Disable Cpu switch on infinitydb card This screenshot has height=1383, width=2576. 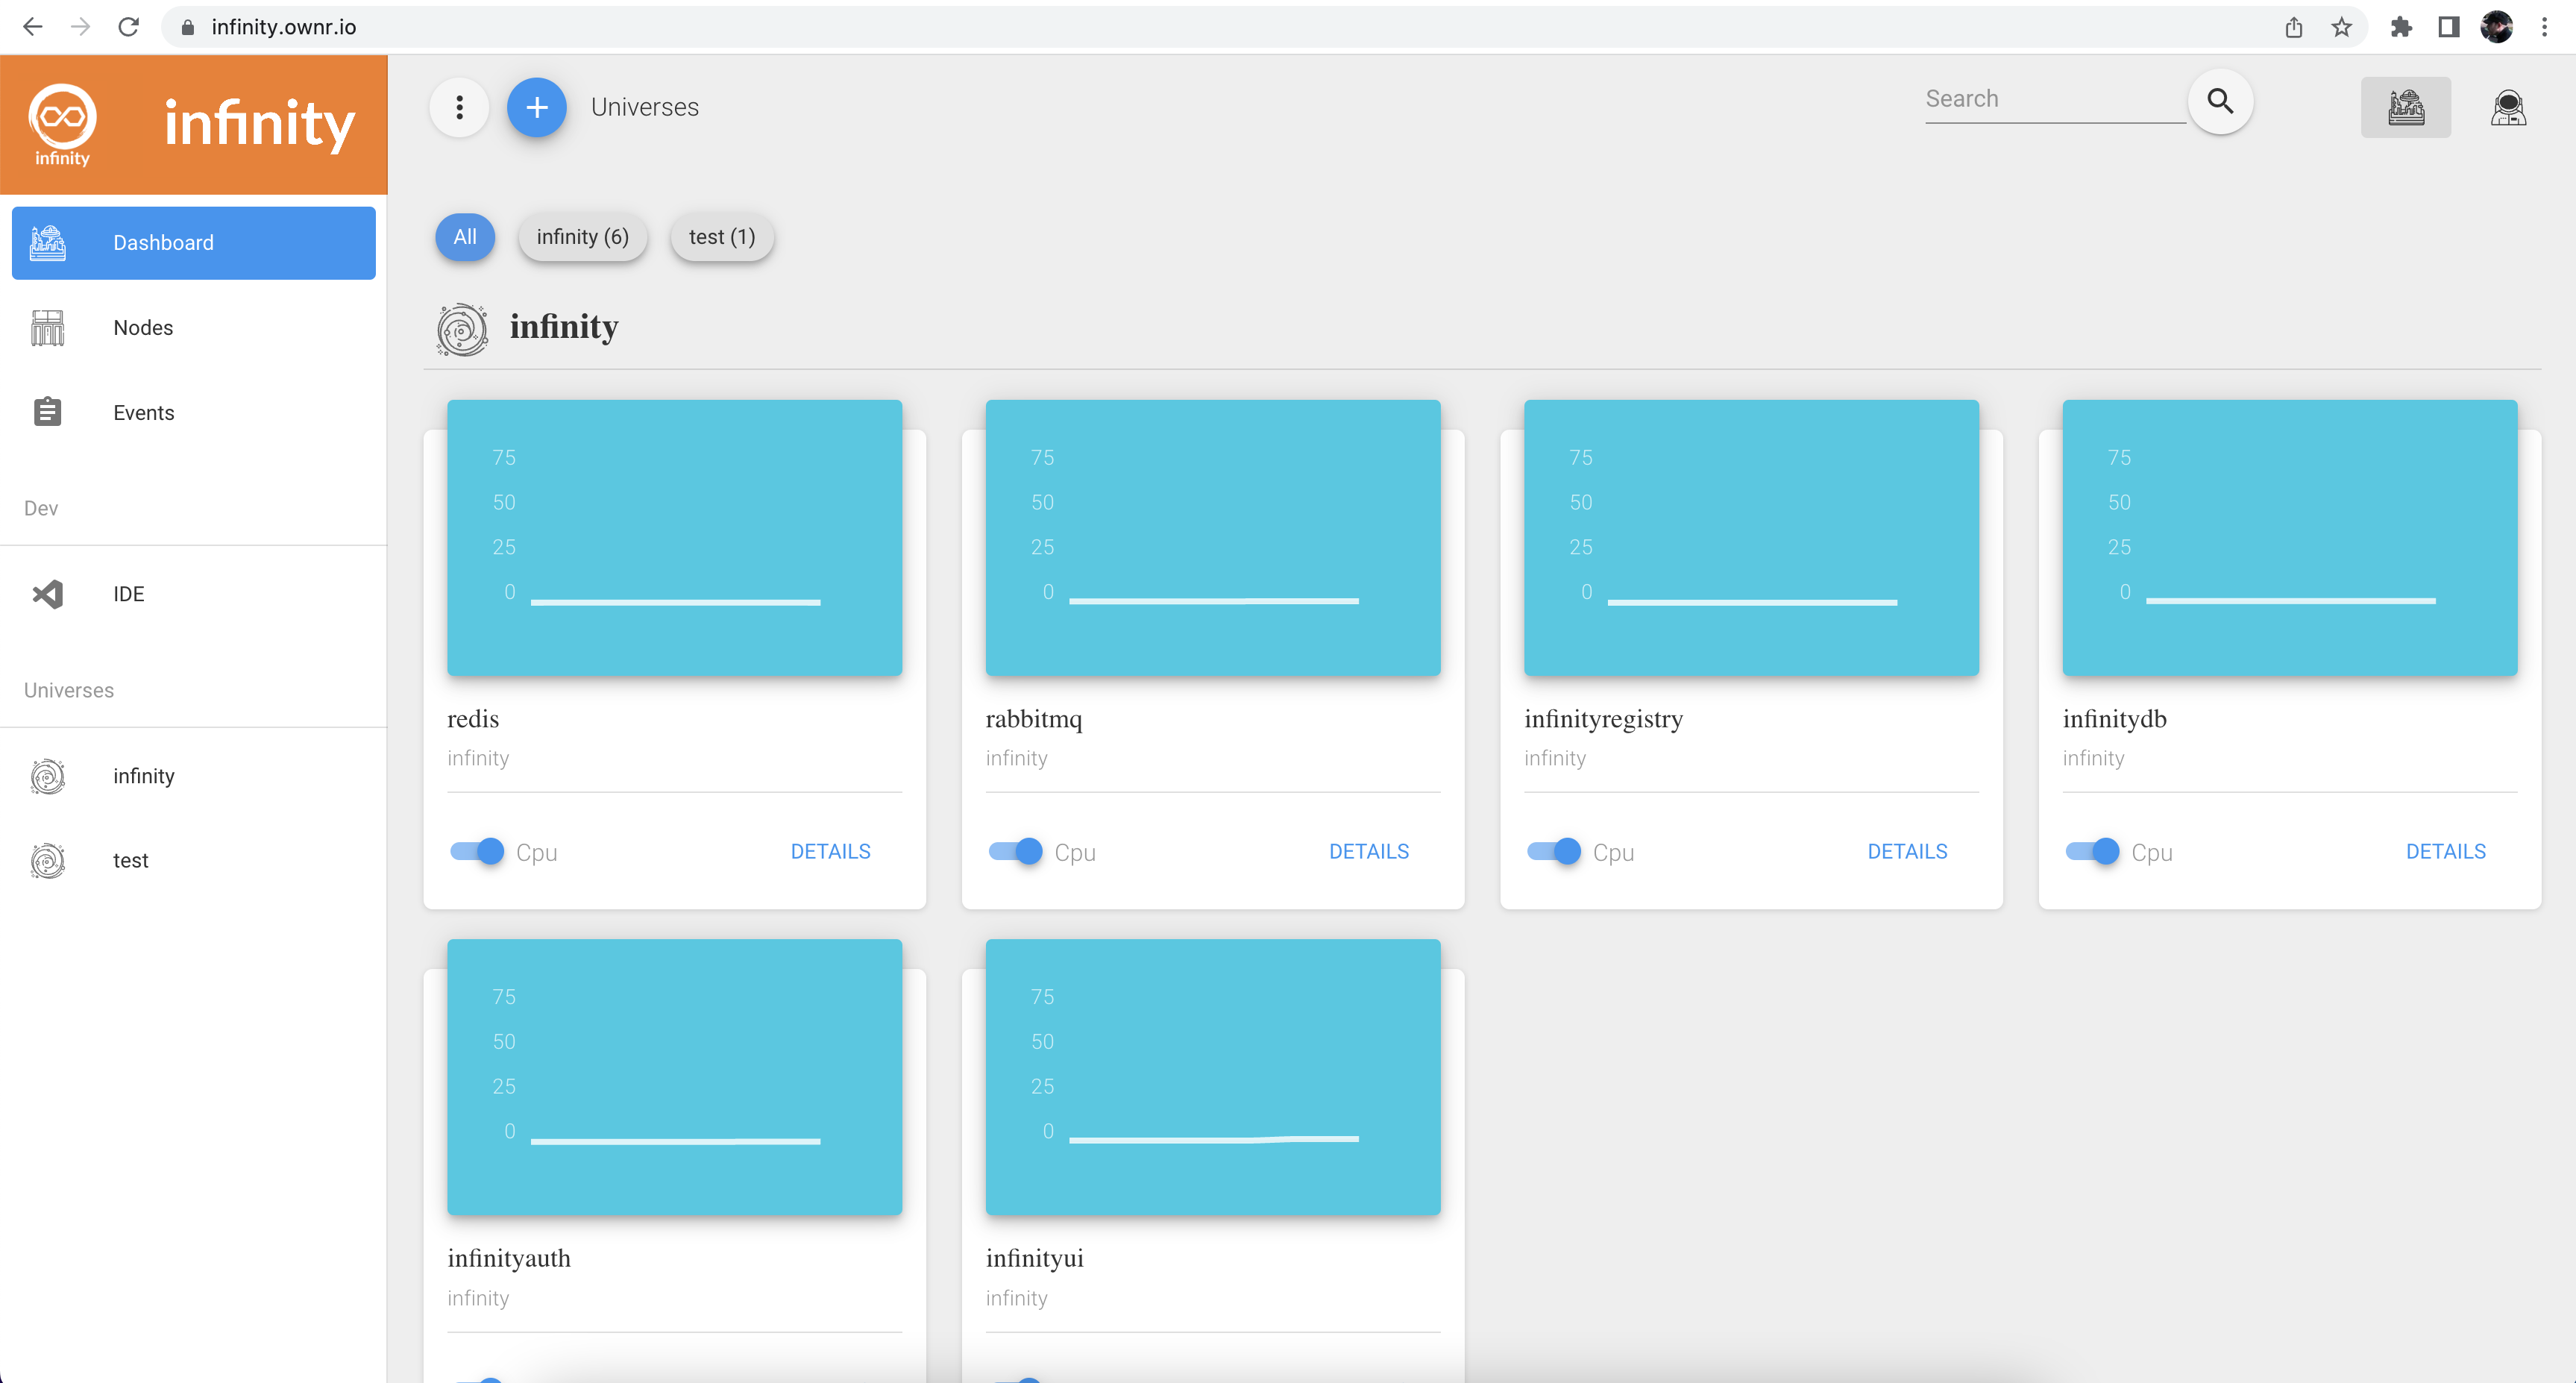coord(2092,851)
